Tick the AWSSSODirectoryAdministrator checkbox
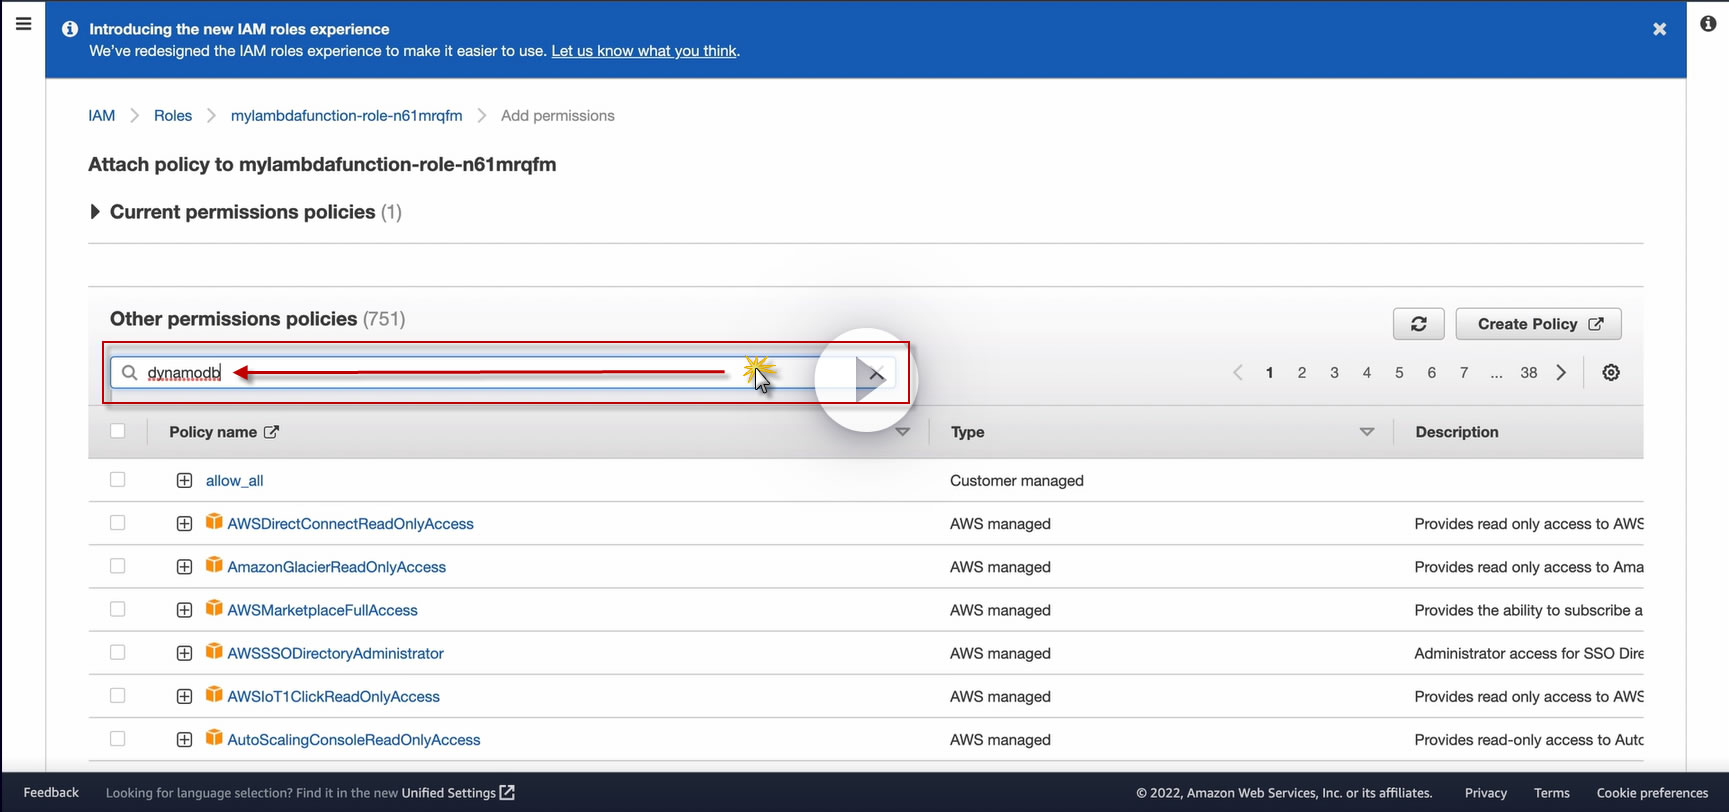This screenshot has height=812, width=1729. 118,652
